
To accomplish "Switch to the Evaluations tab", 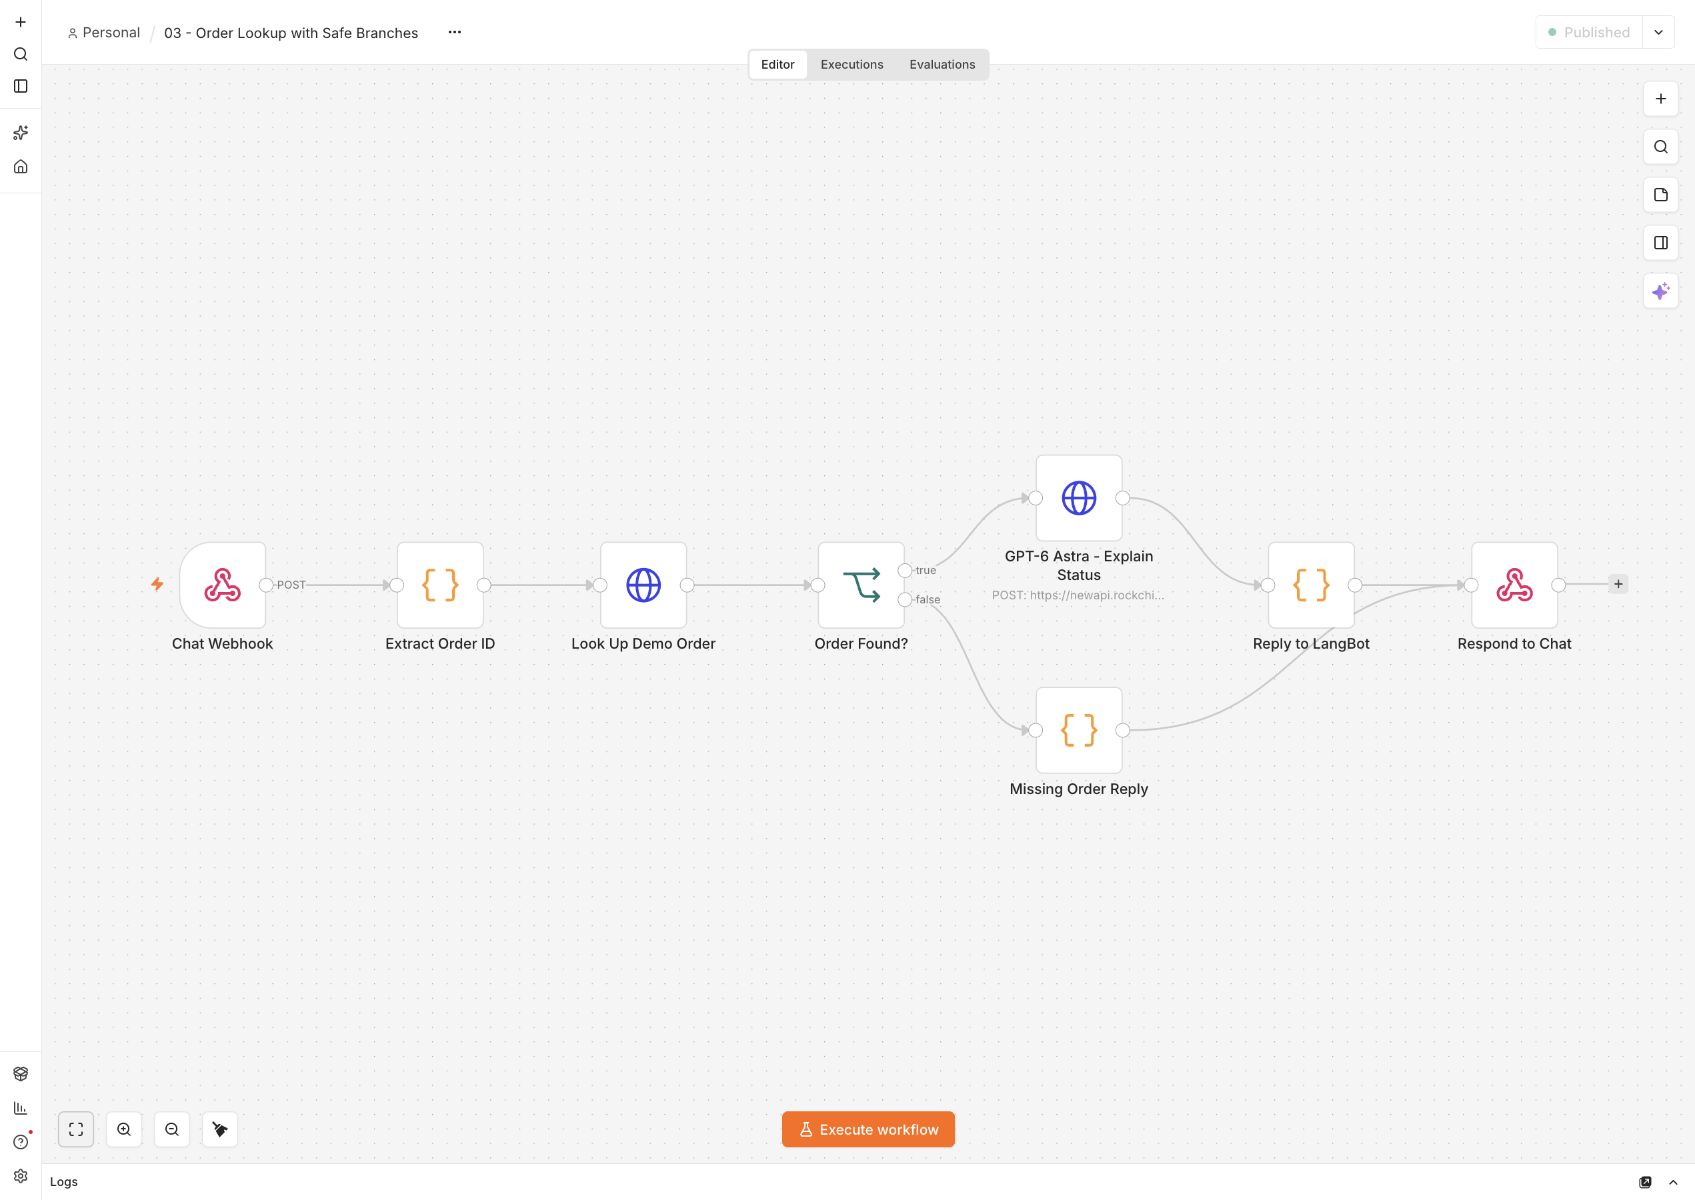I will (x=942, y=65).
